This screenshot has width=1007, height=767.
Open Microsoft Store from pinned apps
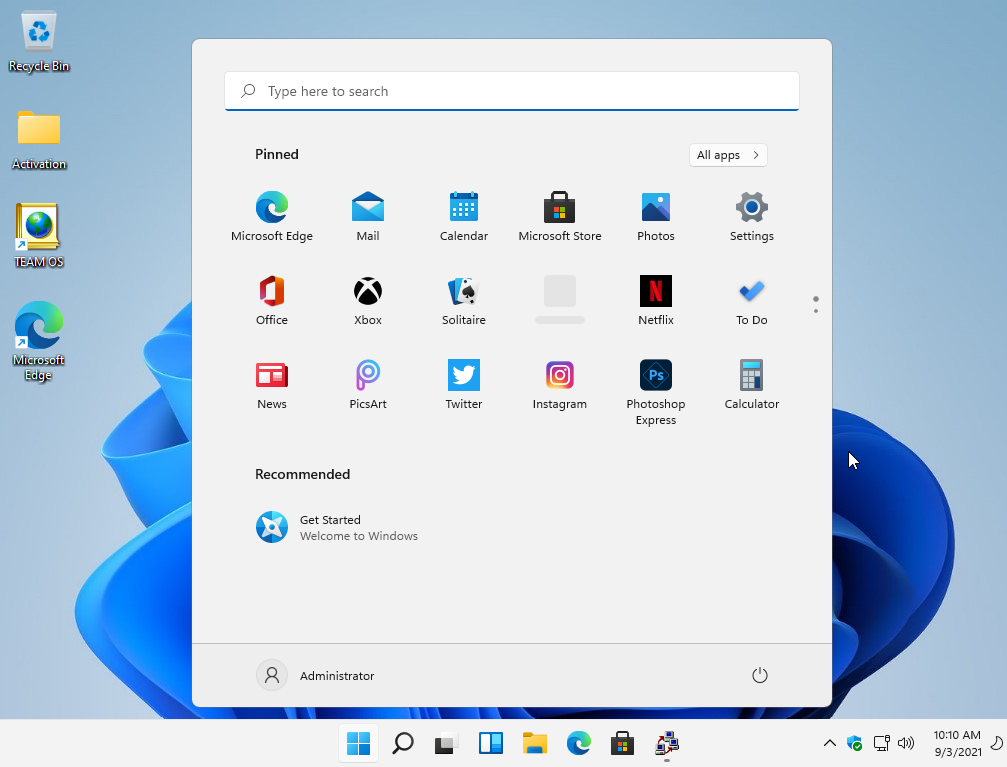(x=559, y=216)
